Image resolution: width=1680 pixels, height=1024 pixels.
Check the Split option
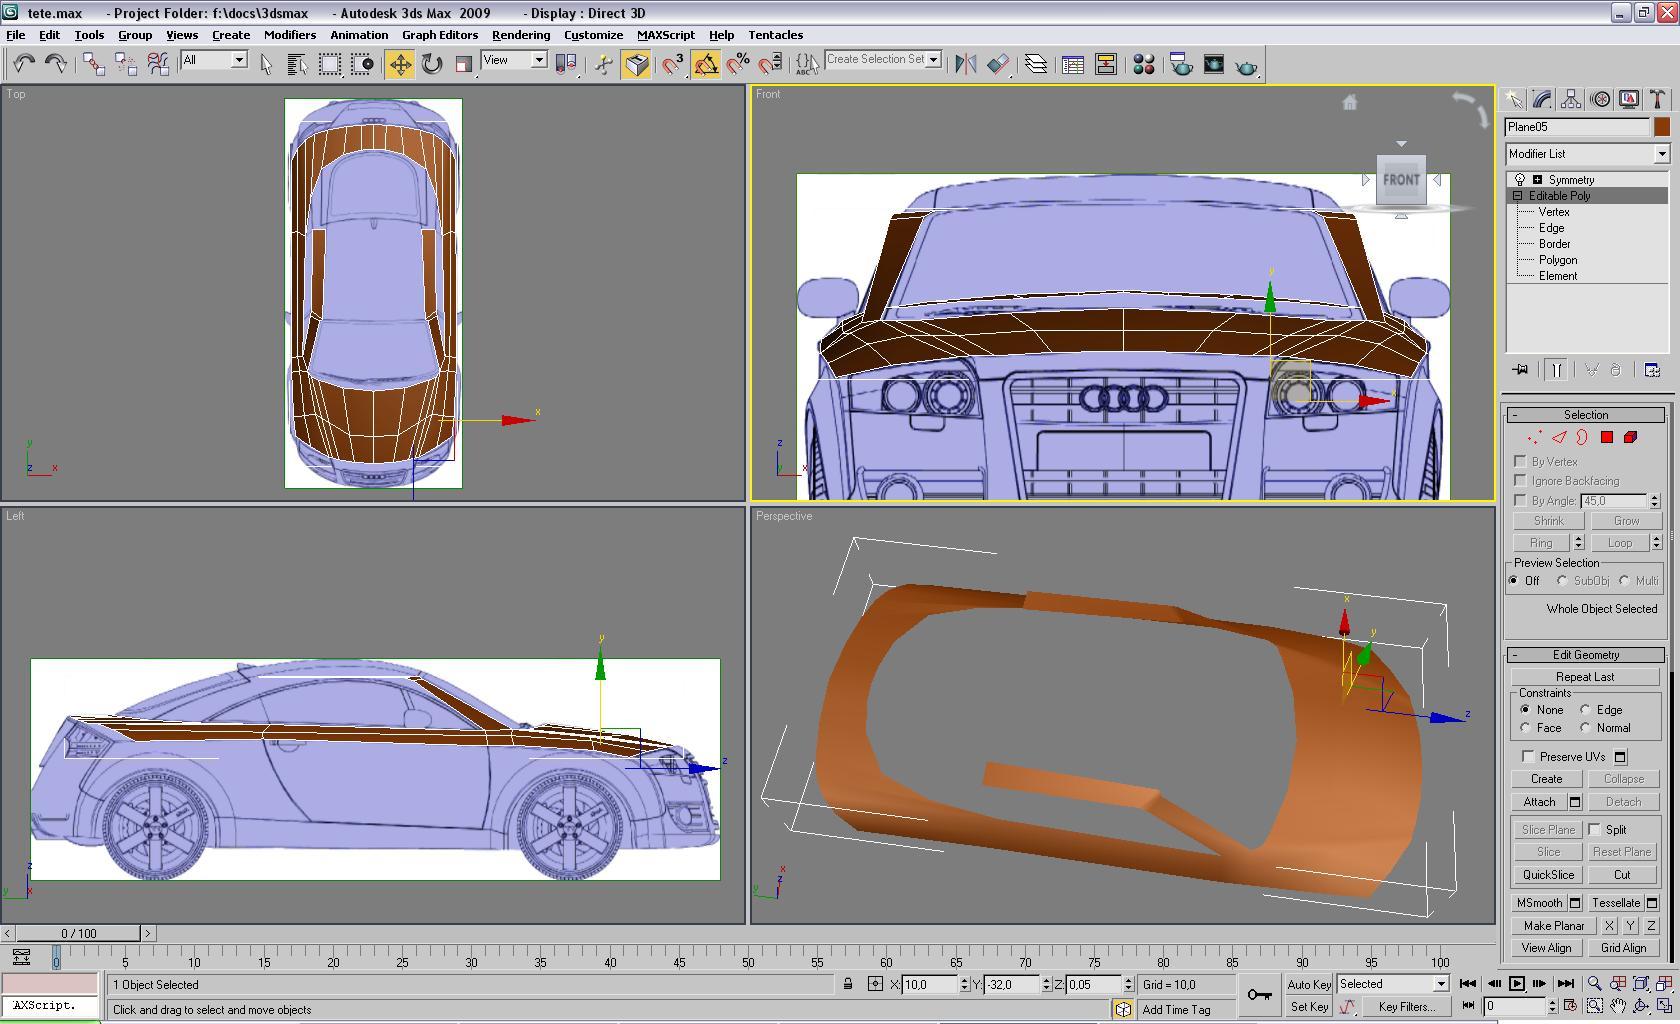pyautogui.click(x=1595, y=829)
